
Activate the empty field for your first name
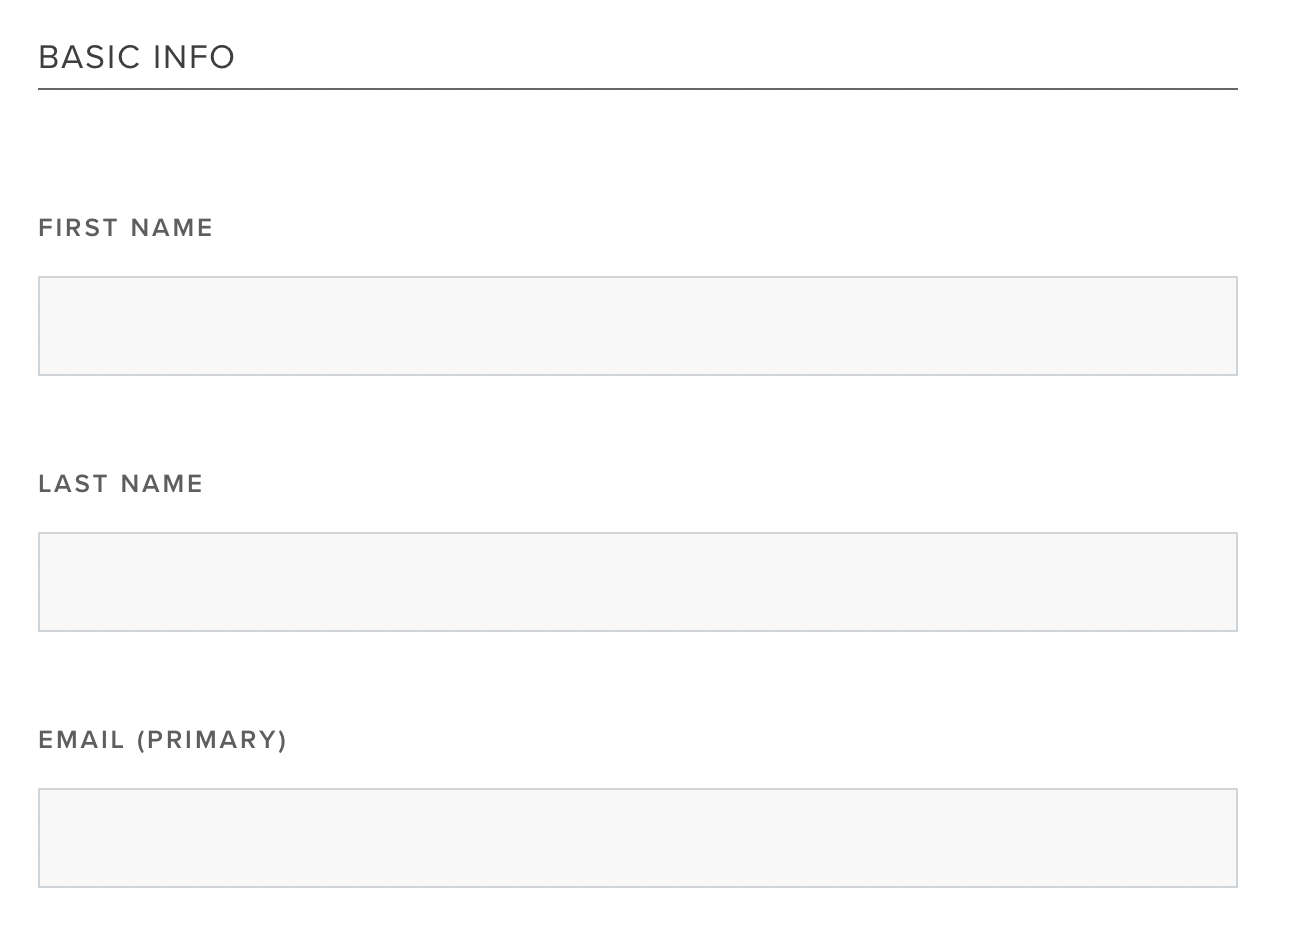638,326
